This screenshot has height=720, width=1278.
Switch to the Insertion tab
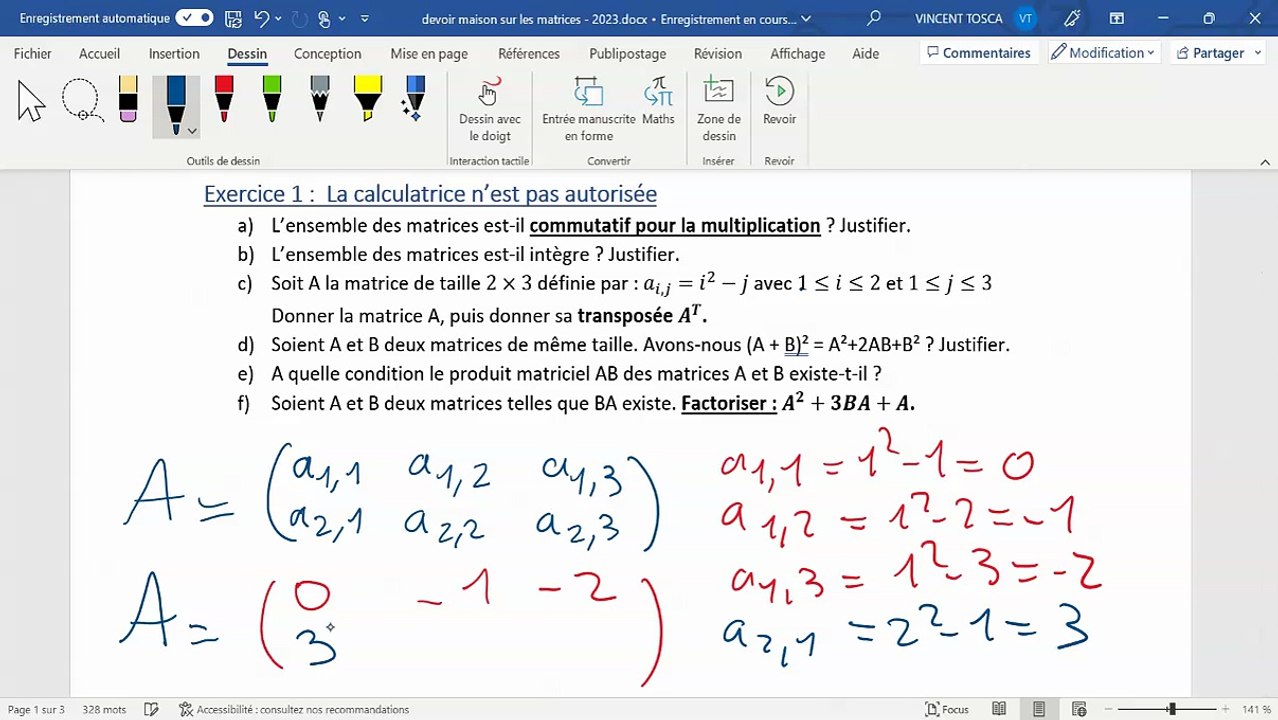click(x=174, y=54)
